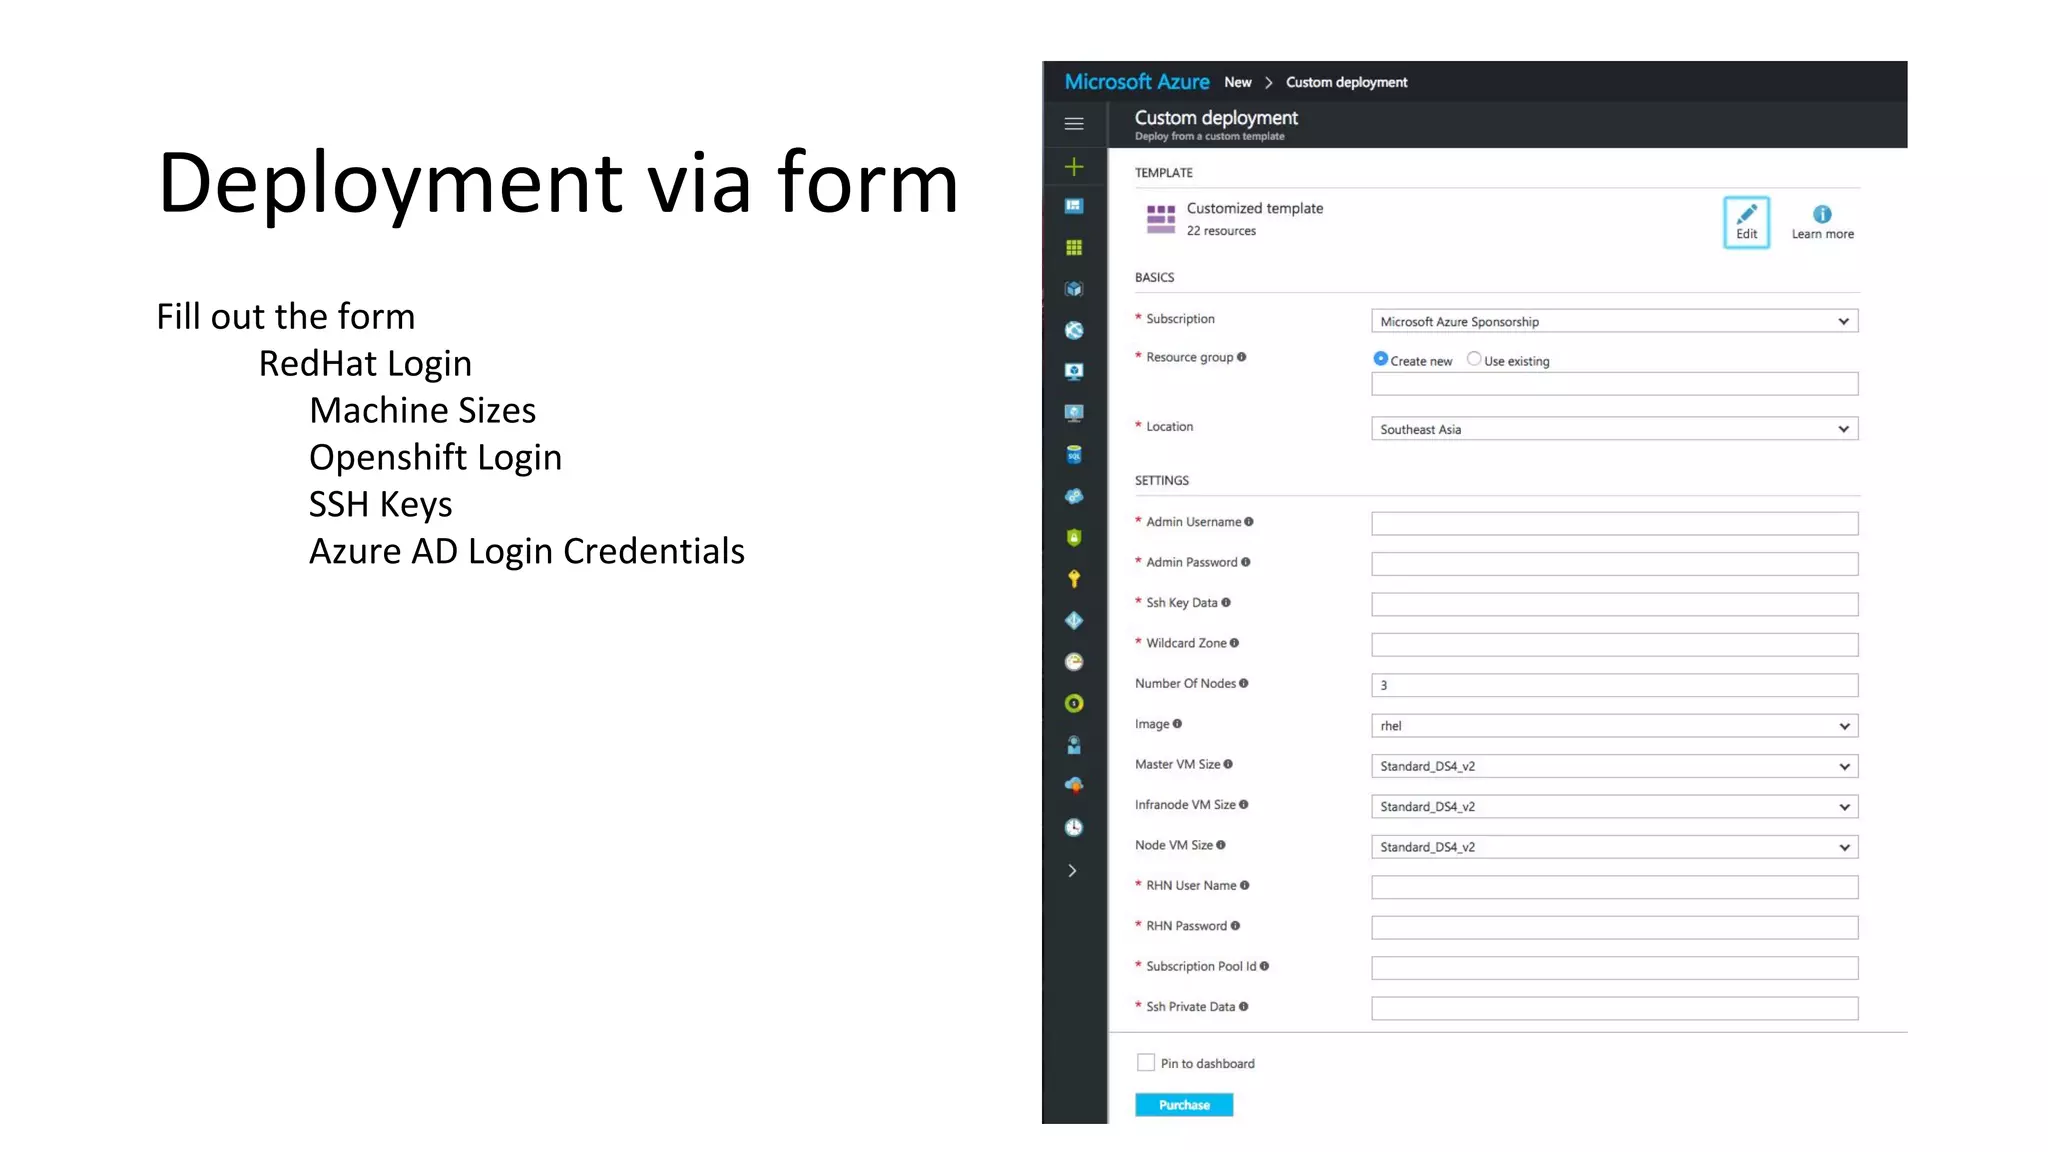Click the Number Of Nodes field
2048x1152 pixels.
(1614, 685)
